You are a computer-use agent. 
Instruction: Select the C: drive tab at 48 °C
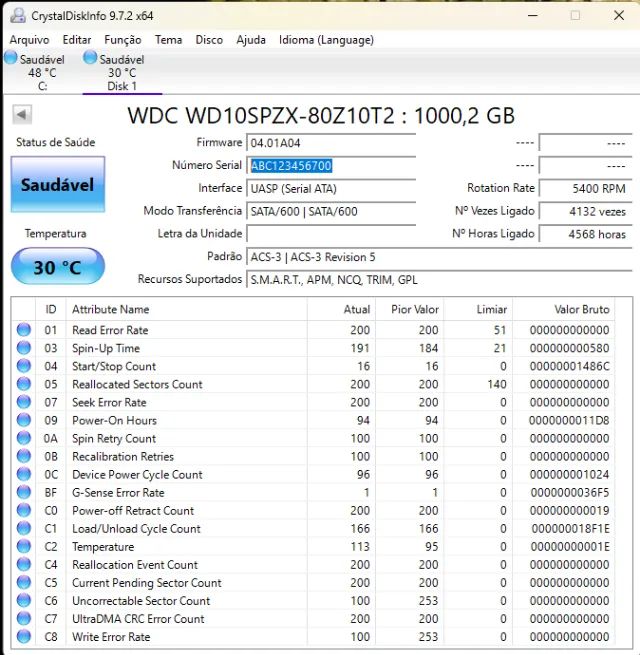click(36, 72)
